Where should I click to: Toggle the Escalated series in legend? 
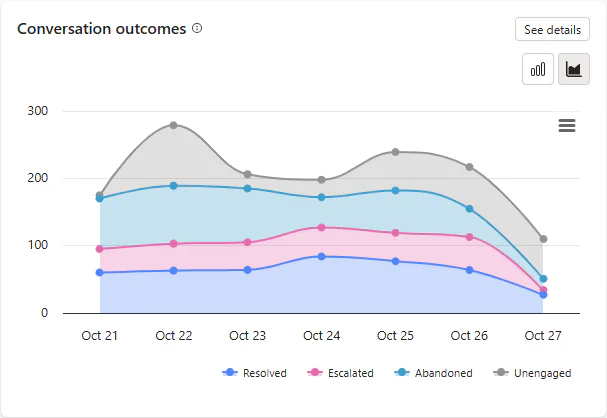click(340, 373)
